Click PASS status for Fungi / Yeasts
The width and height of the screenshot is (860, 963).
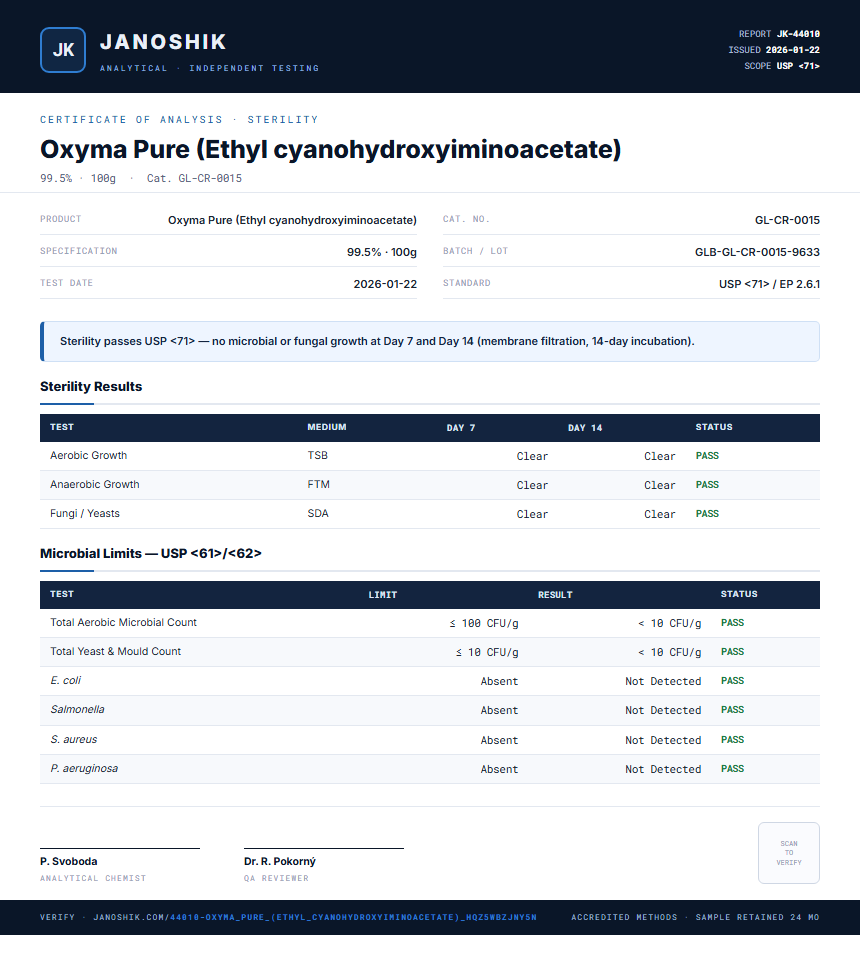(707, 513)
